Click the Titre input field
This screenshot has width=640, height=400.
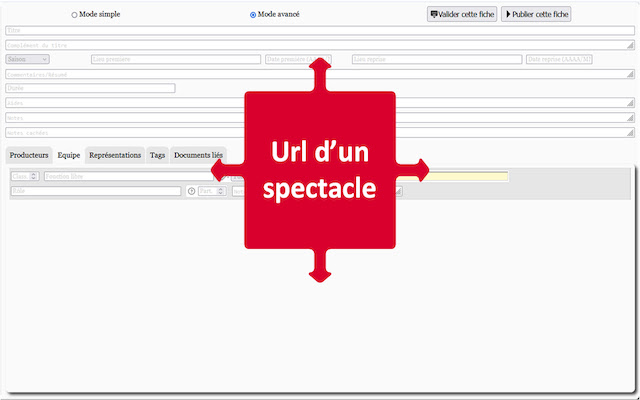pos(320,31)
